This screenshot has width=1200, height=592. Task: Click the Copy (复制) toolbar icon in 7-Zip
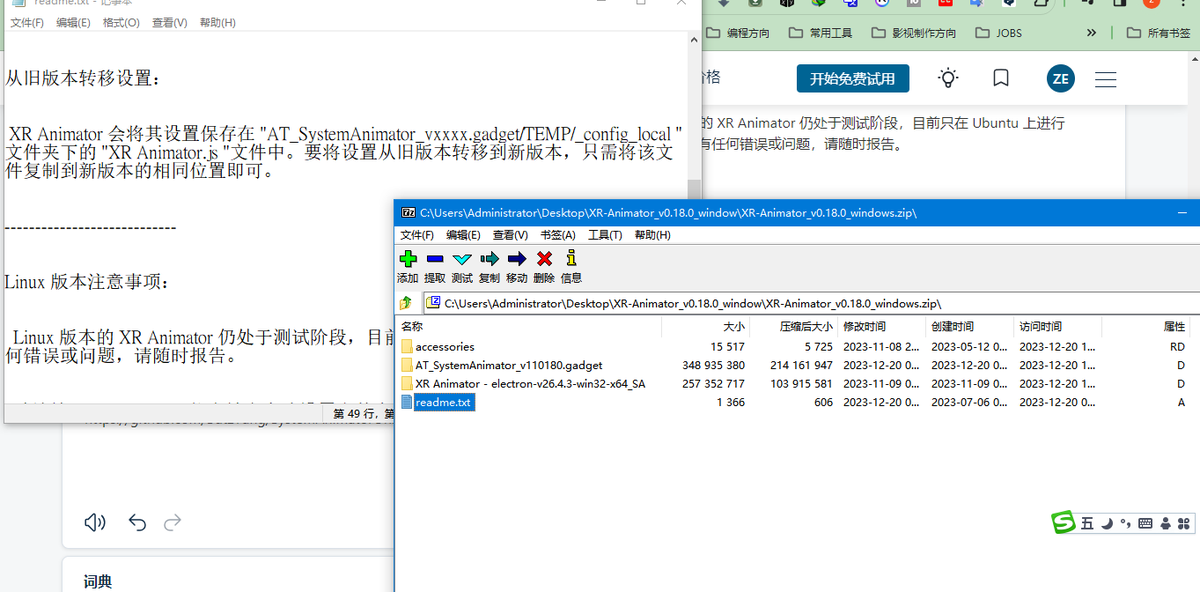pos(489,259)
